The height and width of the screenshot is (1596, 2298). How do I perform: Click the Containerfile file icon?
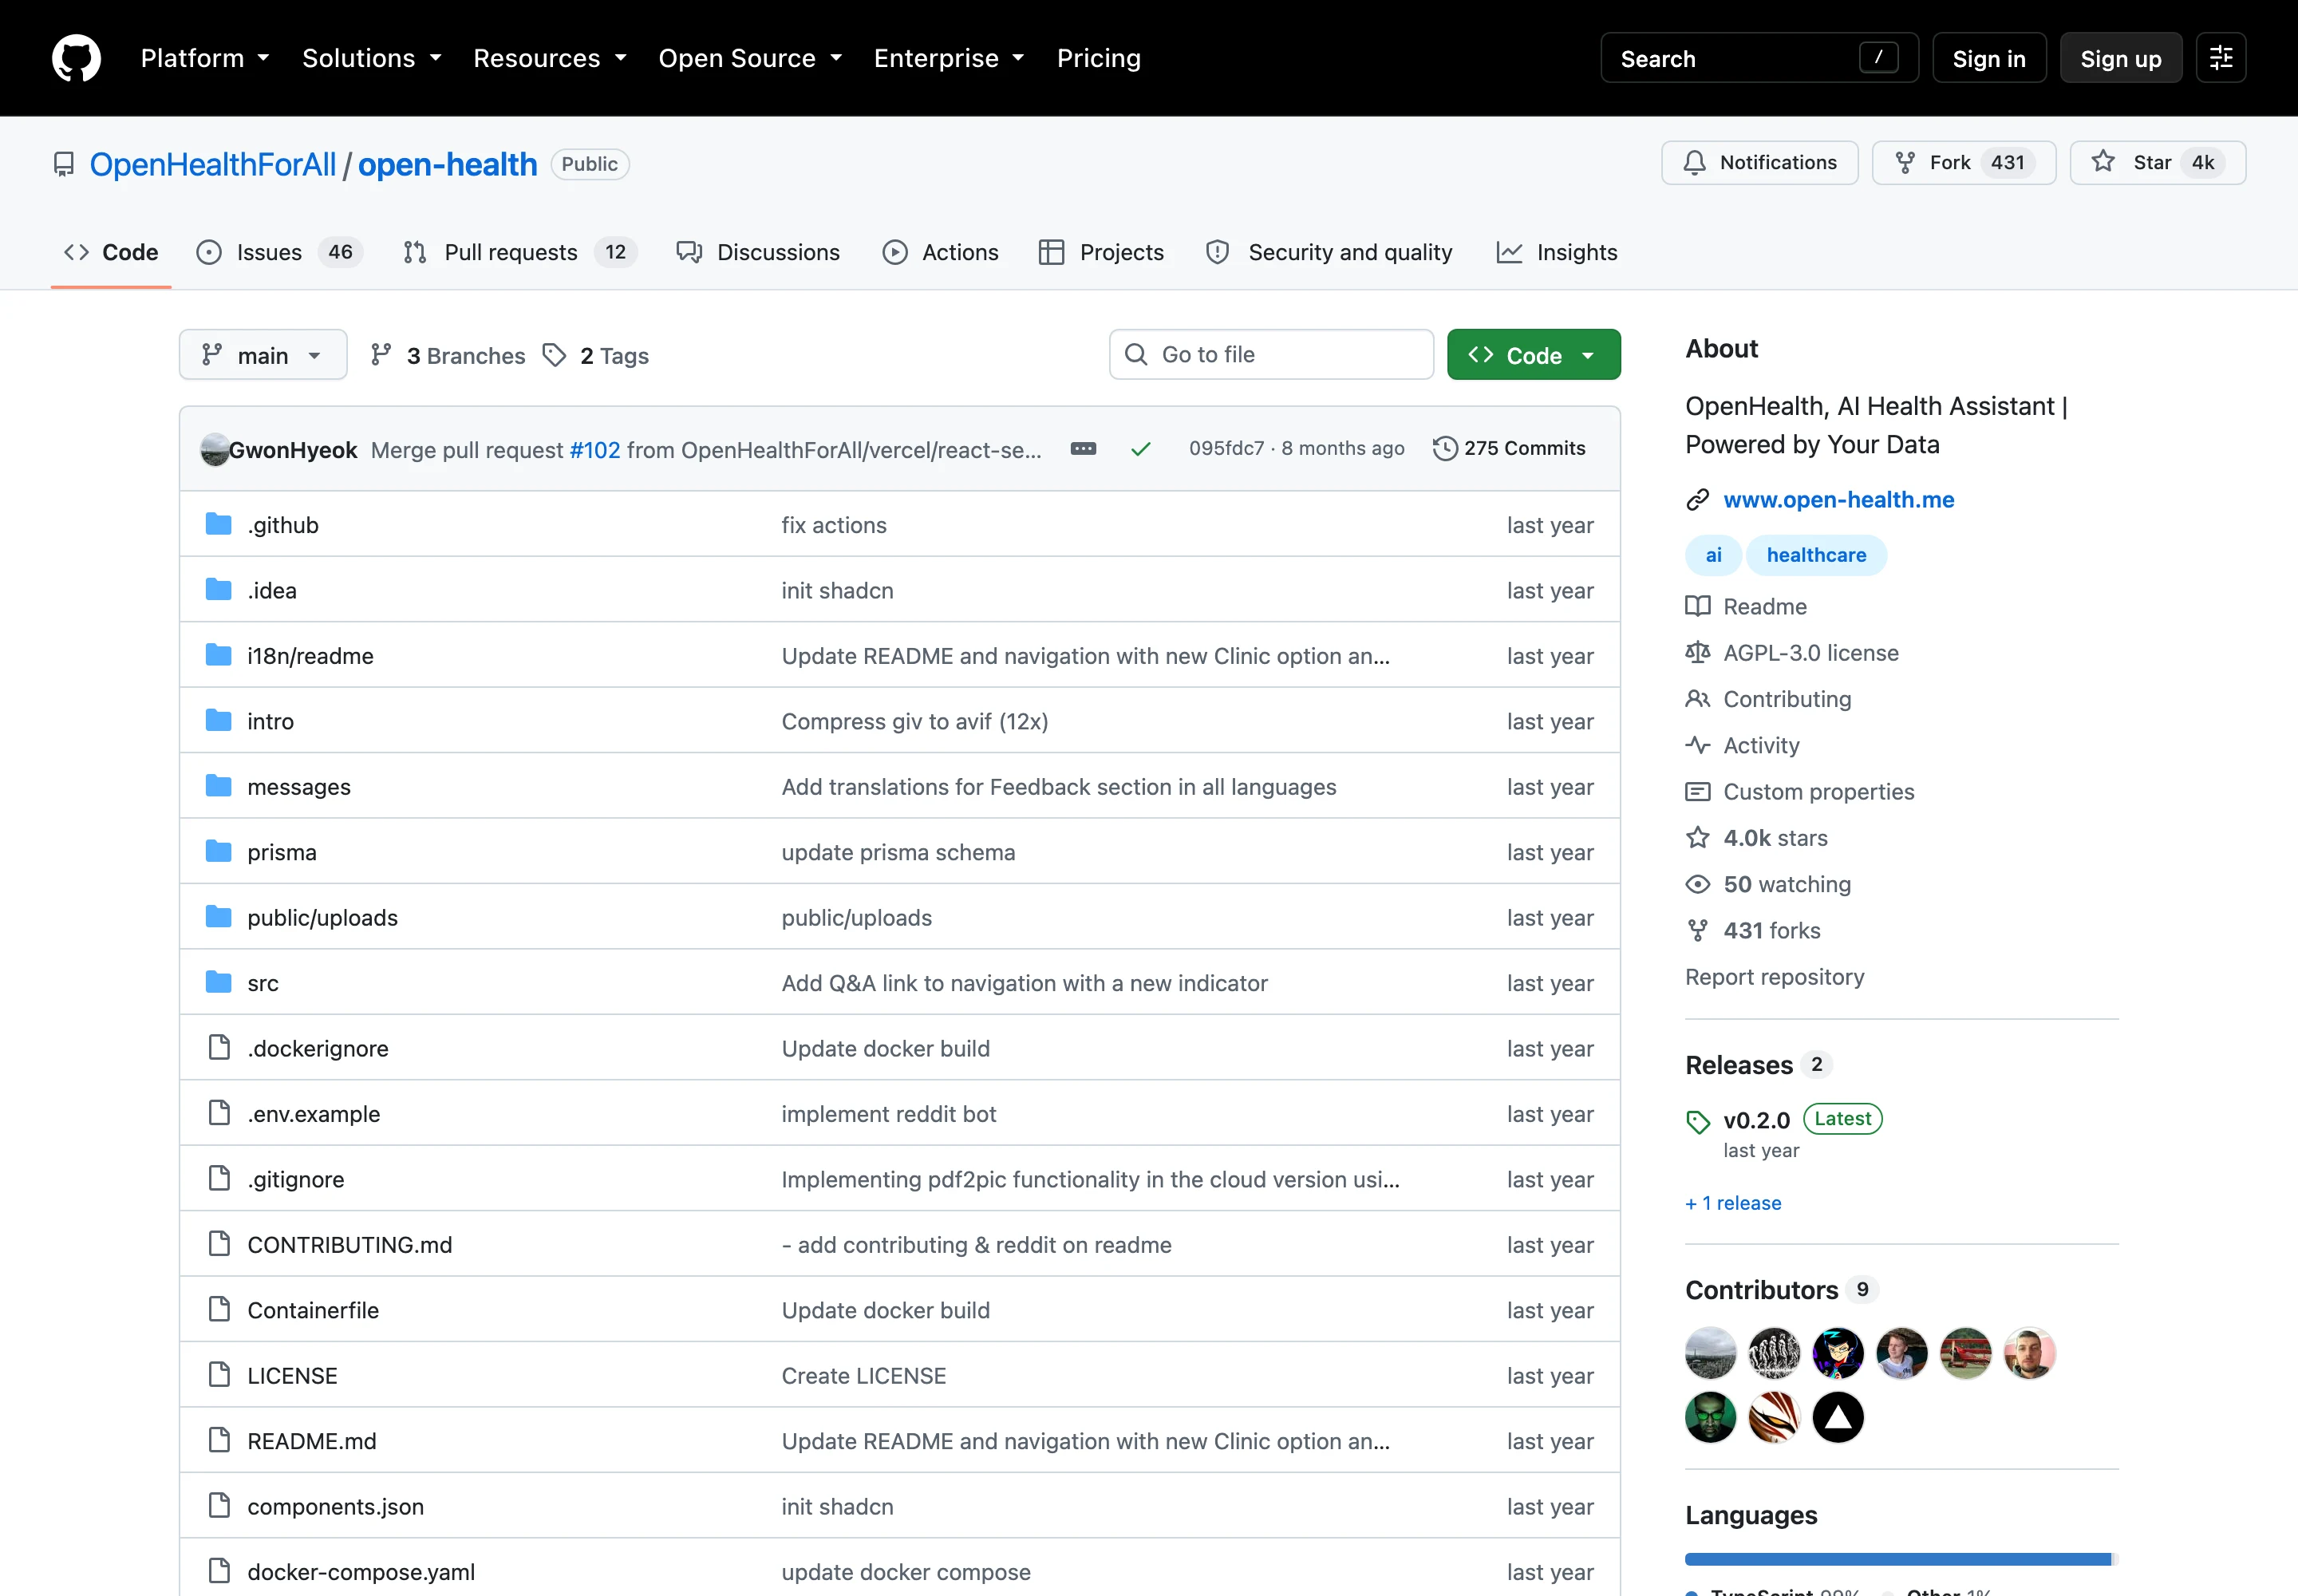(218, 1309)
